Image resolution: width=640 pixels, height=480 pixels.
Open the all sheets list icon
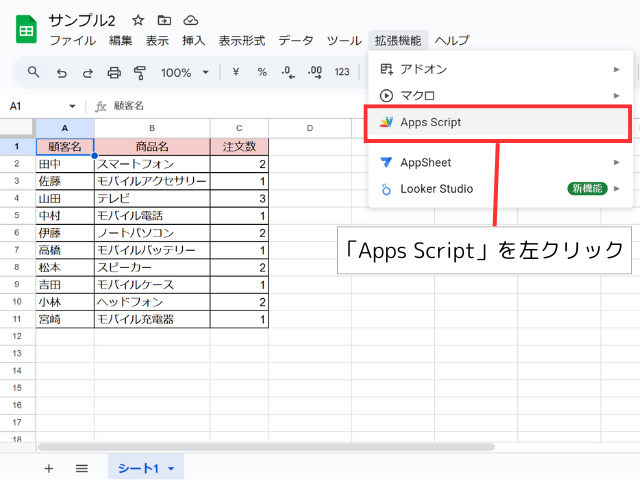click(82, 468)
